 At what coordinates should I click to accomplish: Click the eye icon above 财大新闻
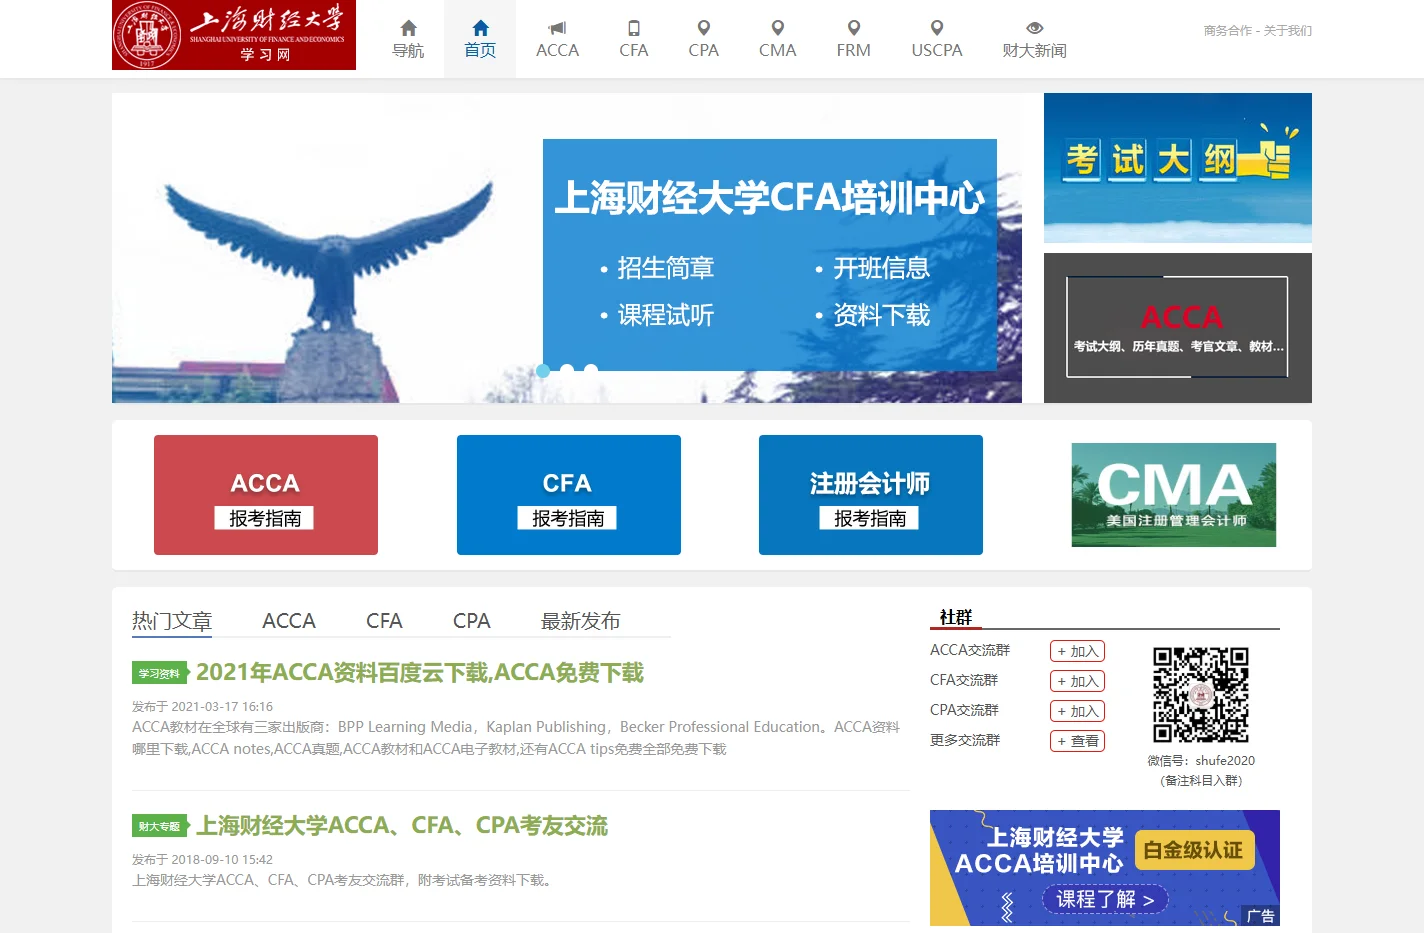pyautogui.click(x=1035, y=28)
